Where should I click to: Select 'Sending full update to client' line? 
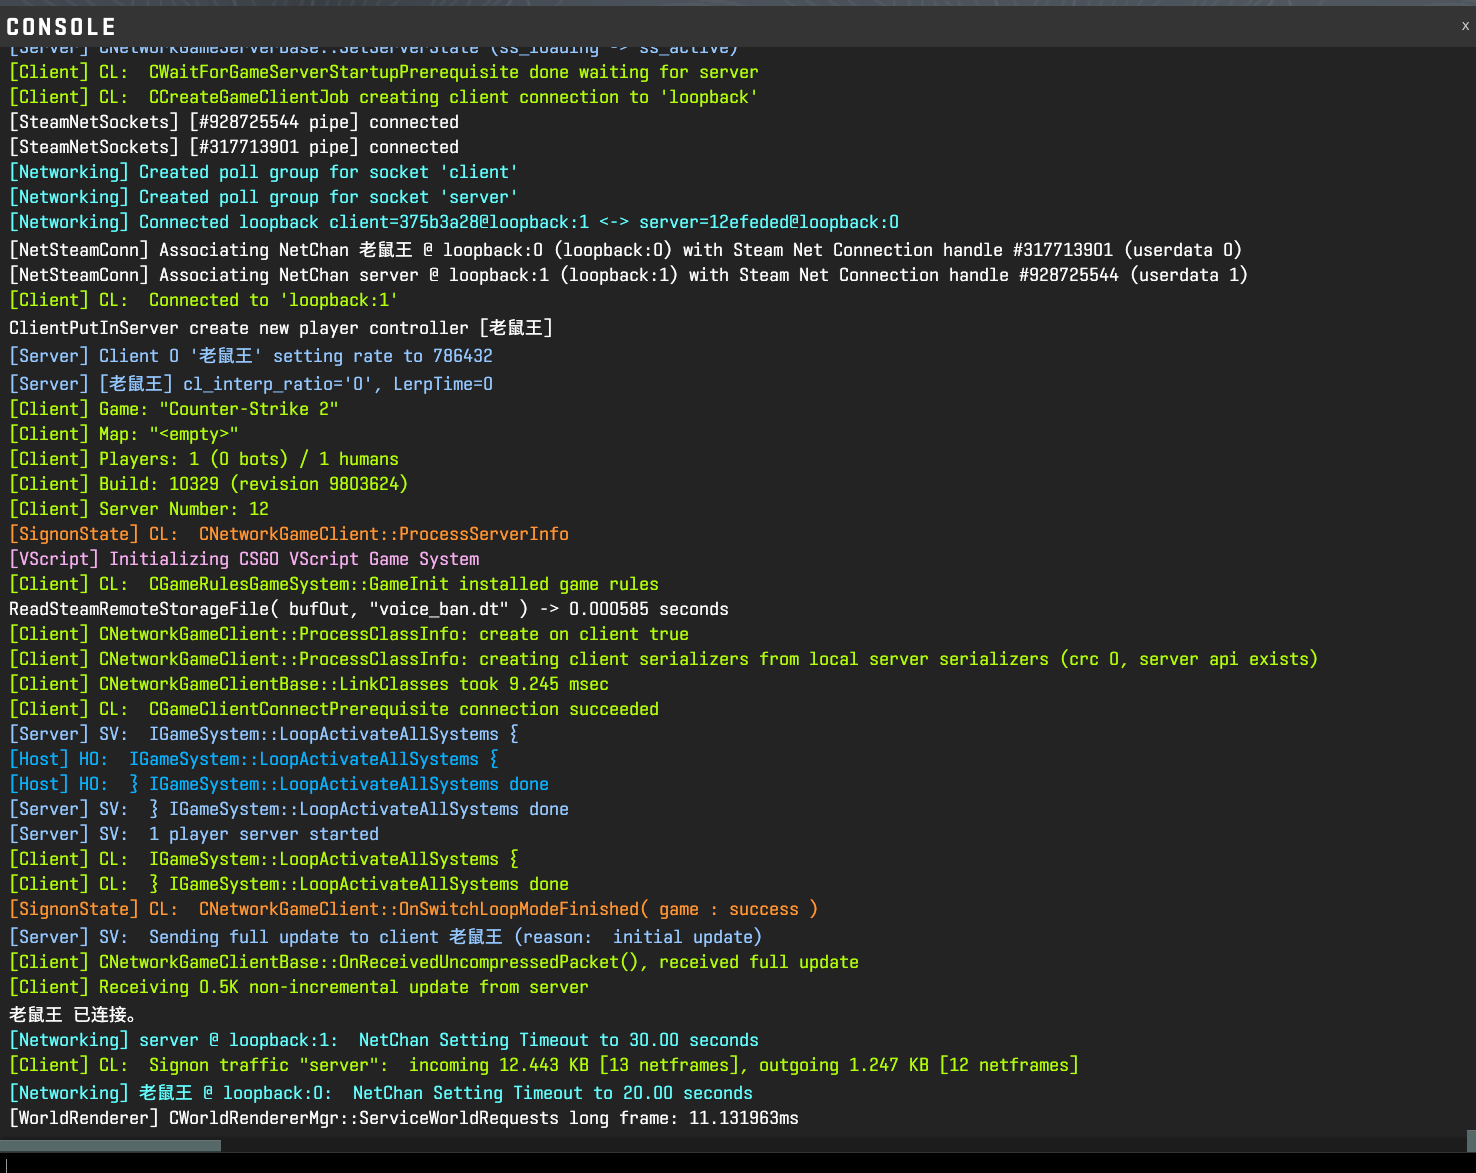click(386, 937)
